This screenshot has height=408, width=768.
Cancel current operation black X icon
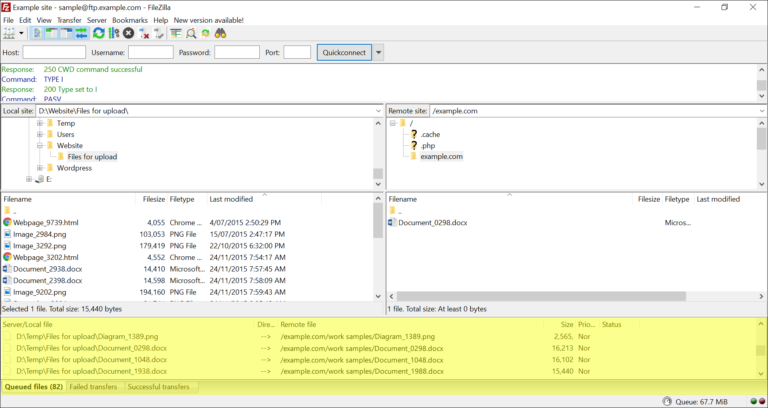tap(128, 33)
